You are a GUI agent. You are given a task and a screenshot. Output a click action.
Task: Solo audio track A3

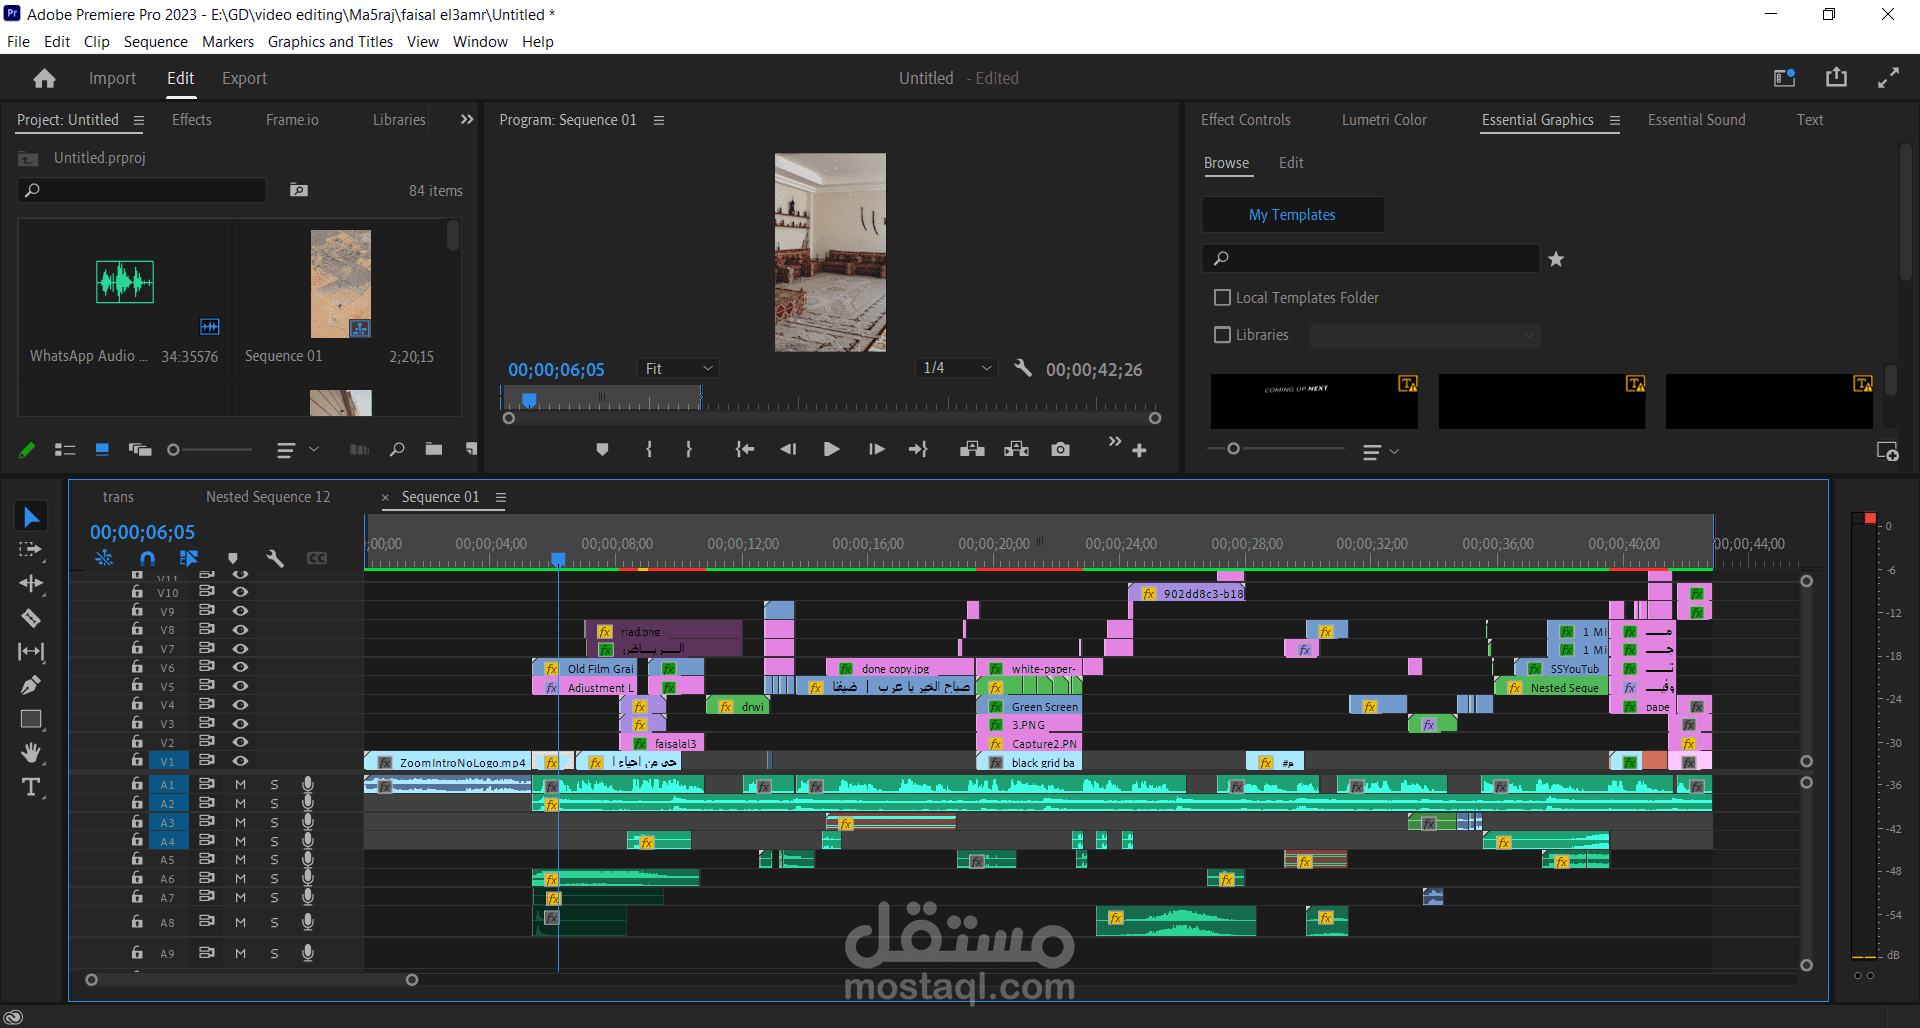coord(274,822)
